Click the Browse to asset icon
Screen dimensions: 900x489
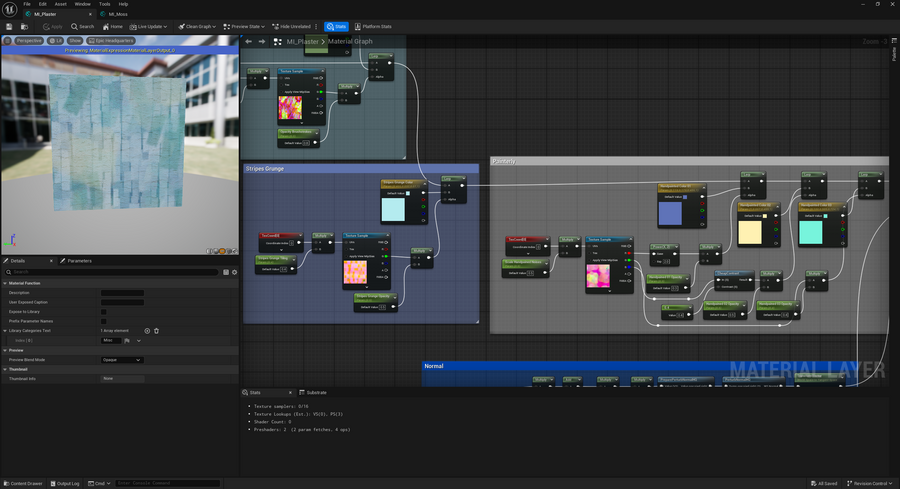pyautogui.click(x=22, y=26)
